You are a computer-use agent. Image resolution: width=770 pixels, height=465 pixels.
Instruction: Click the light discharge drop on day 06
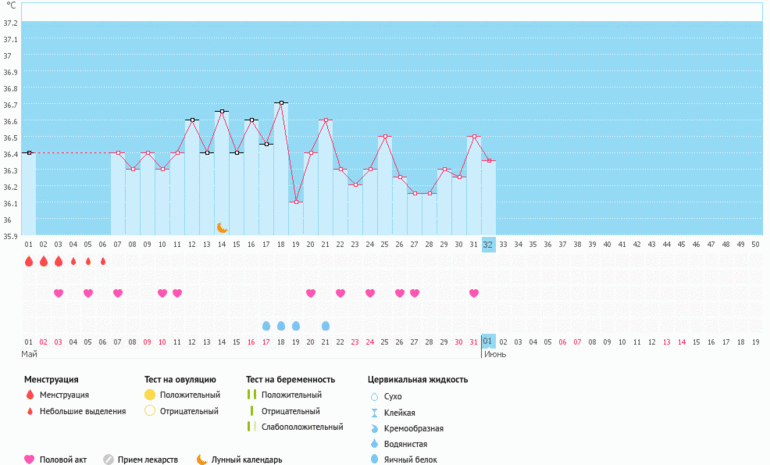[103, 261]
